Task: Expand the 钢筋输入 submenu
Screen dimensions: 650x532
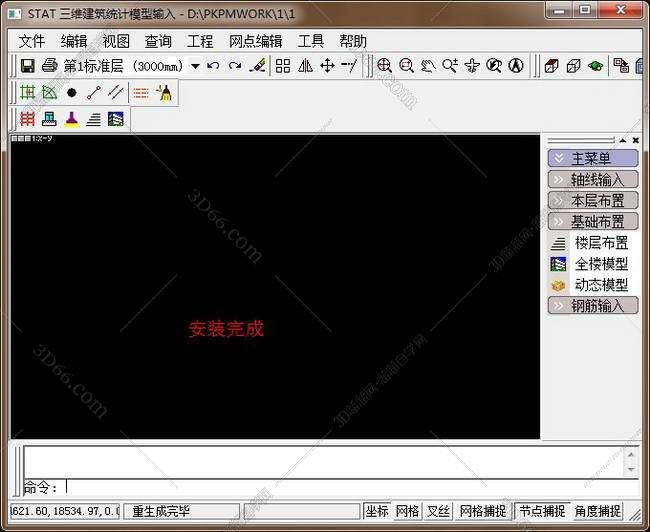Action: tap(593, 306)
